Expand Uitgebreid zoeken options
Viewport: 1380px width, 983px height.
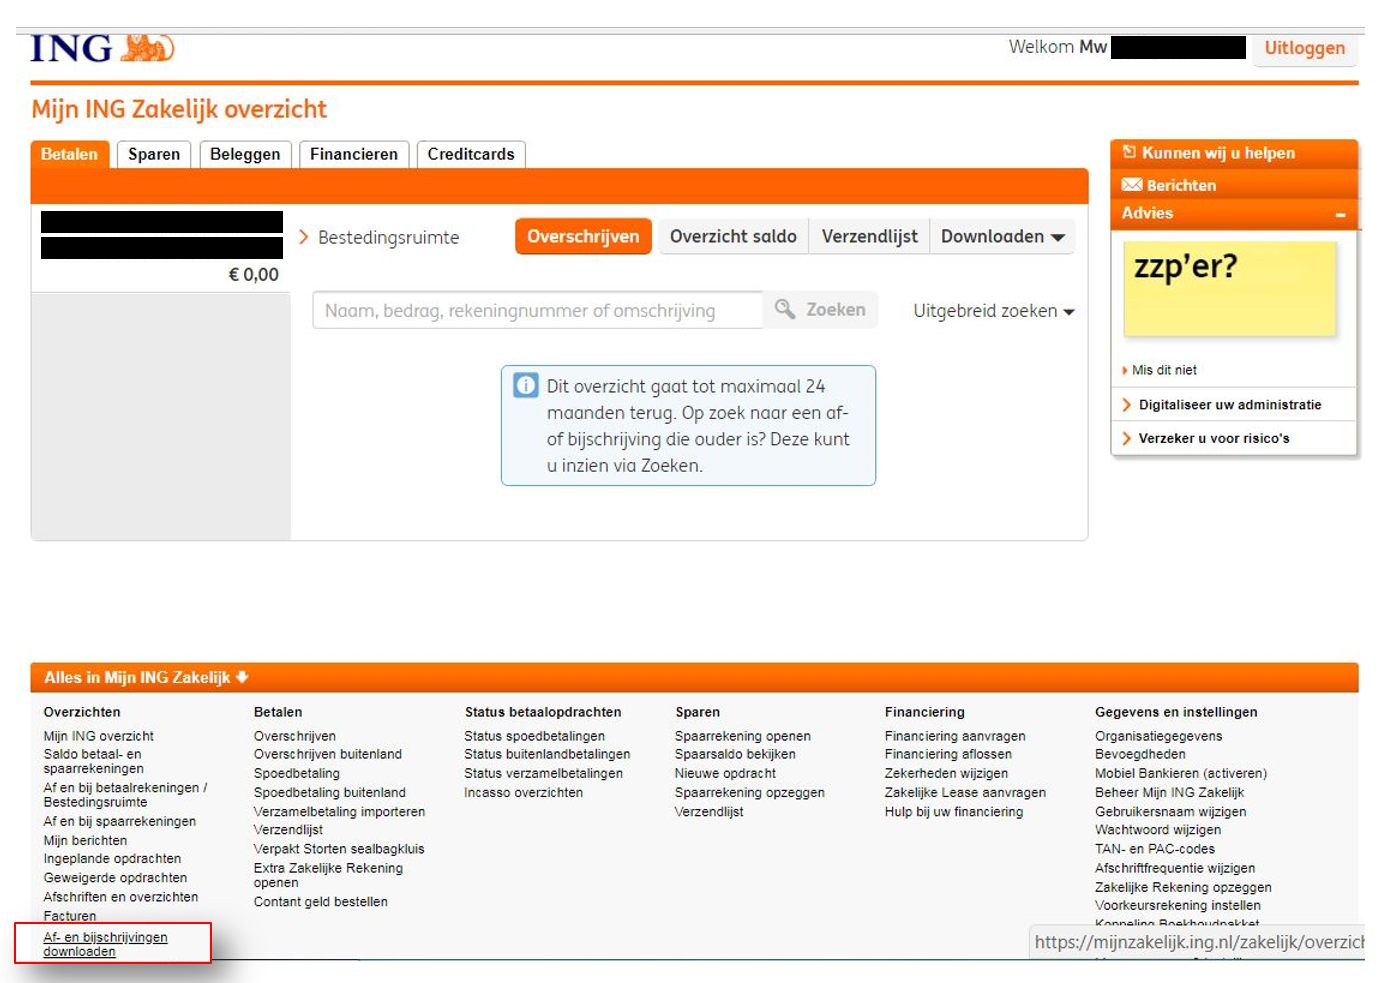993,311
